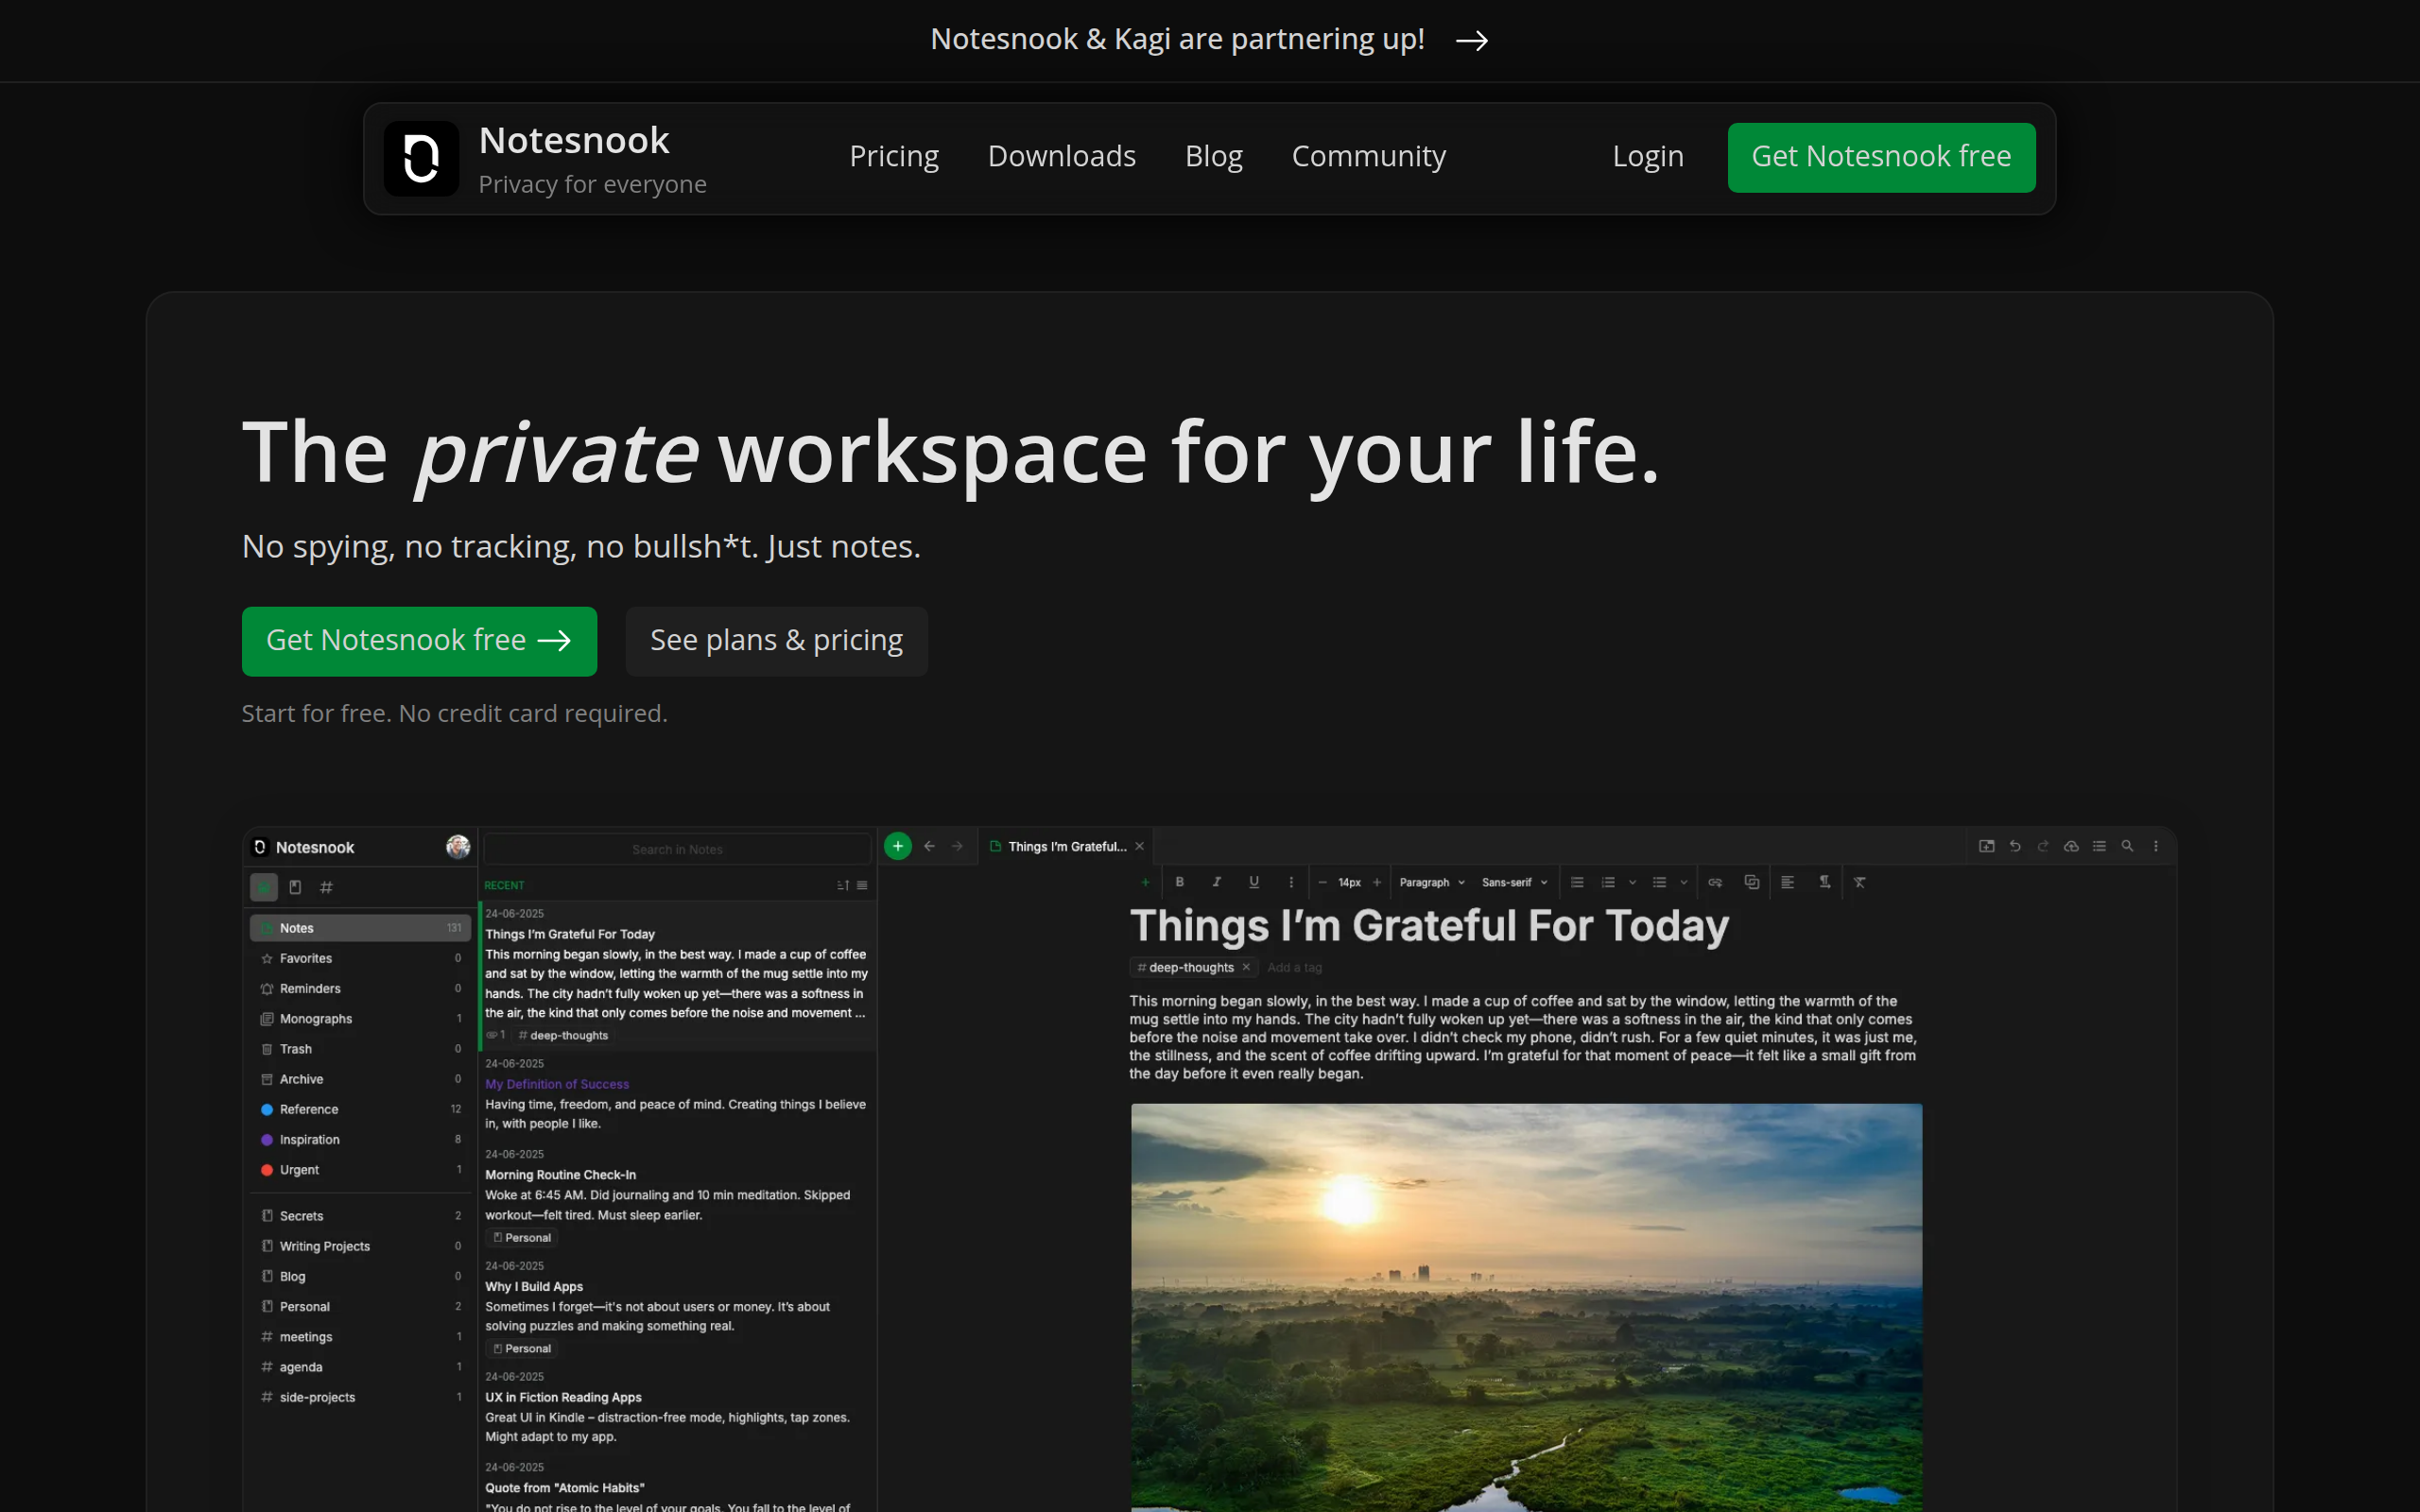Open the Pricing menu item
Viewport: 2420px width, 1512px height.
pos(893,156)
